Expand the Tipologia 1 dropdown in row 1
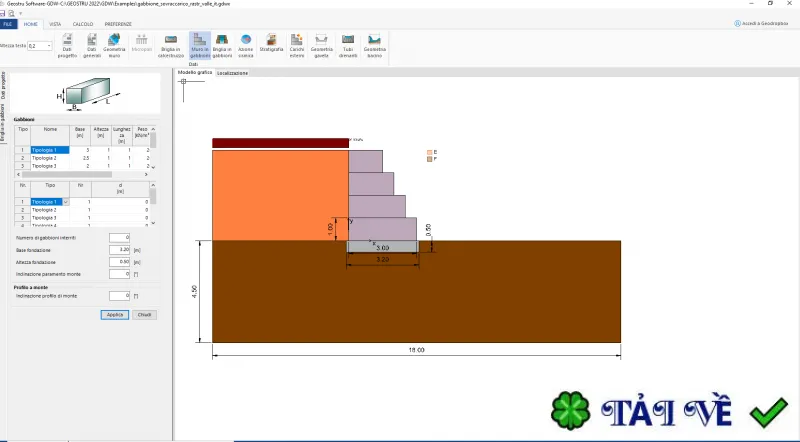The height and width of the screenshot is (442, 800). (66, 202)
